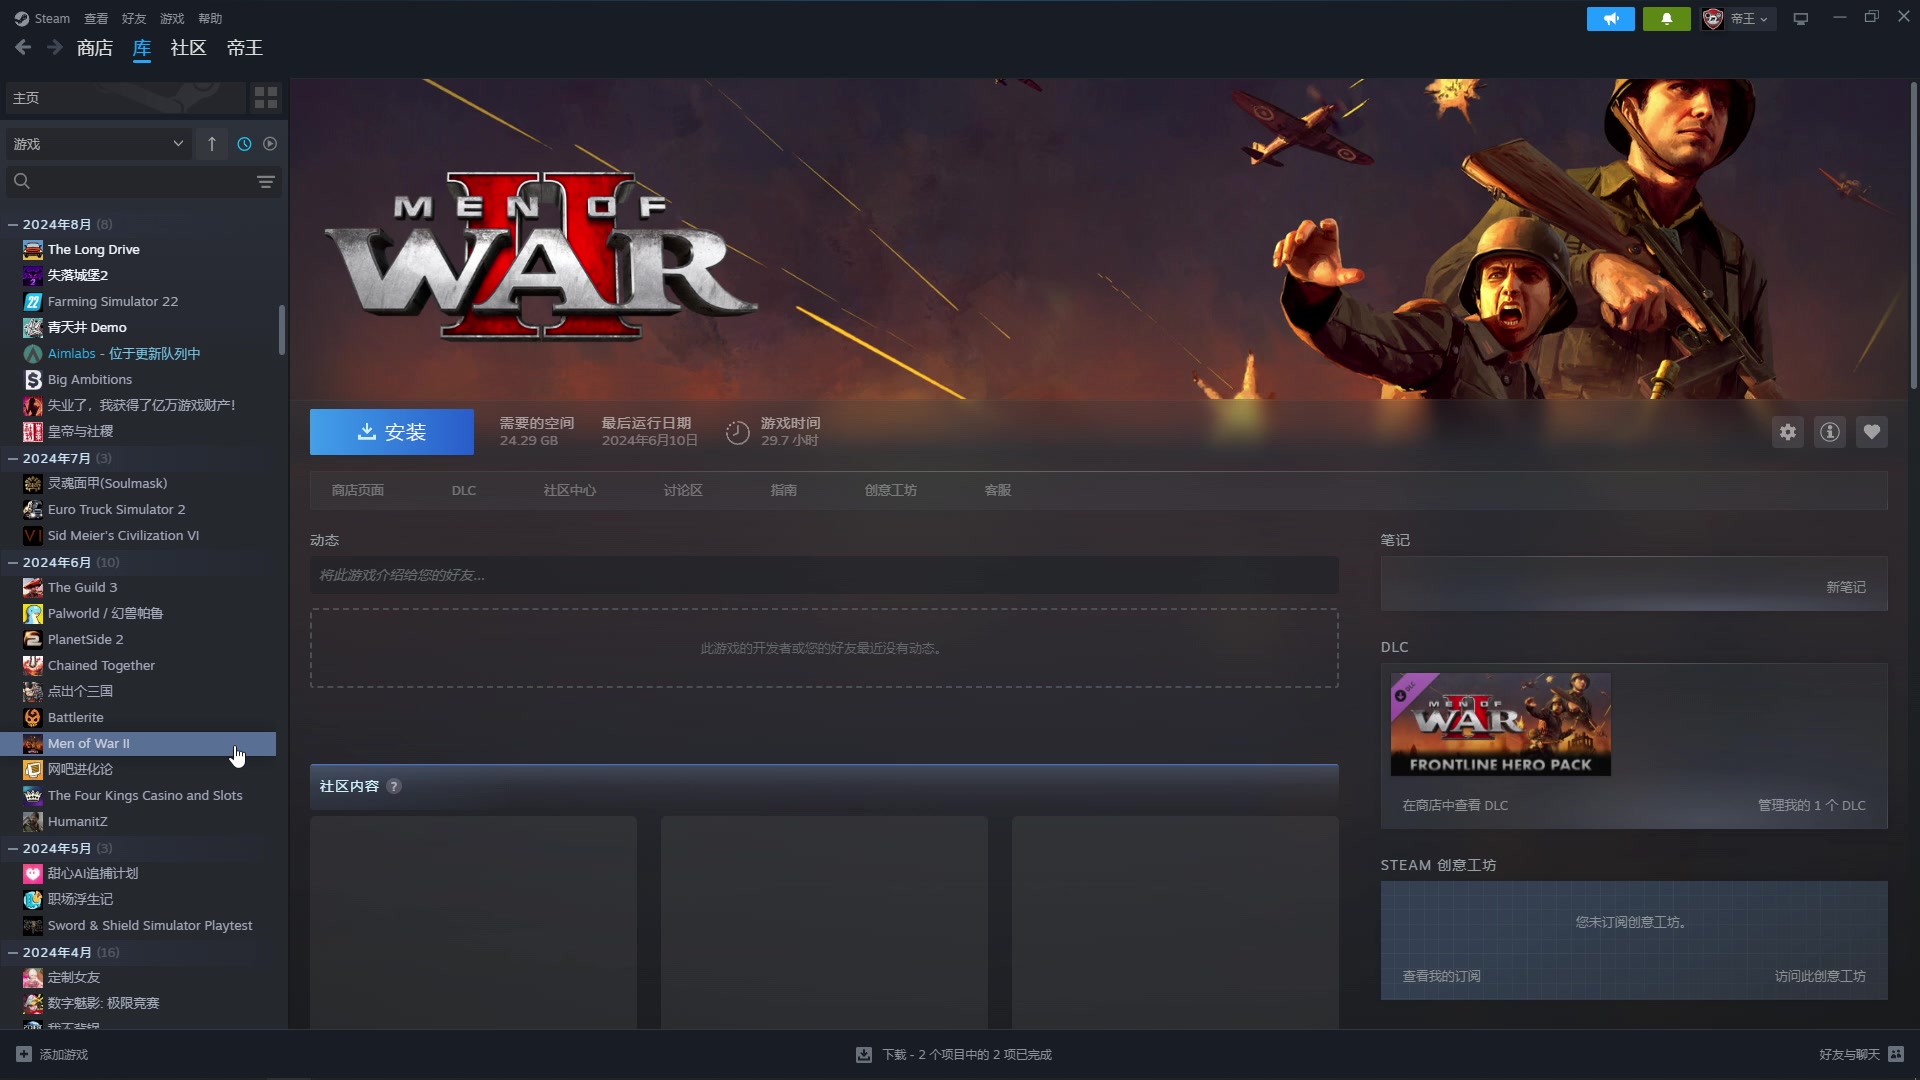Click 在商店中查看 DLC link
This screenshot has height=1080, width=1920.
(x=1455, y=805)
